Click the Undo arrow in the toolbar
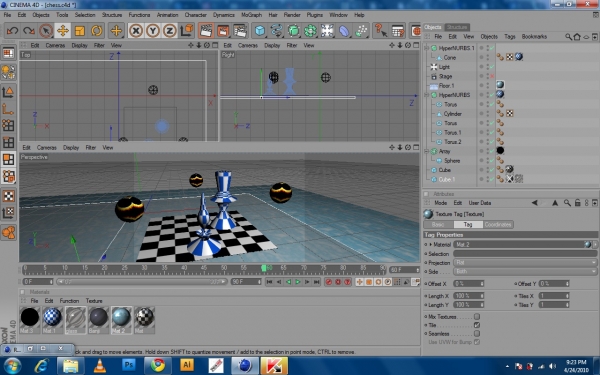This screenshot has width=600, height=375. point(12,31)
